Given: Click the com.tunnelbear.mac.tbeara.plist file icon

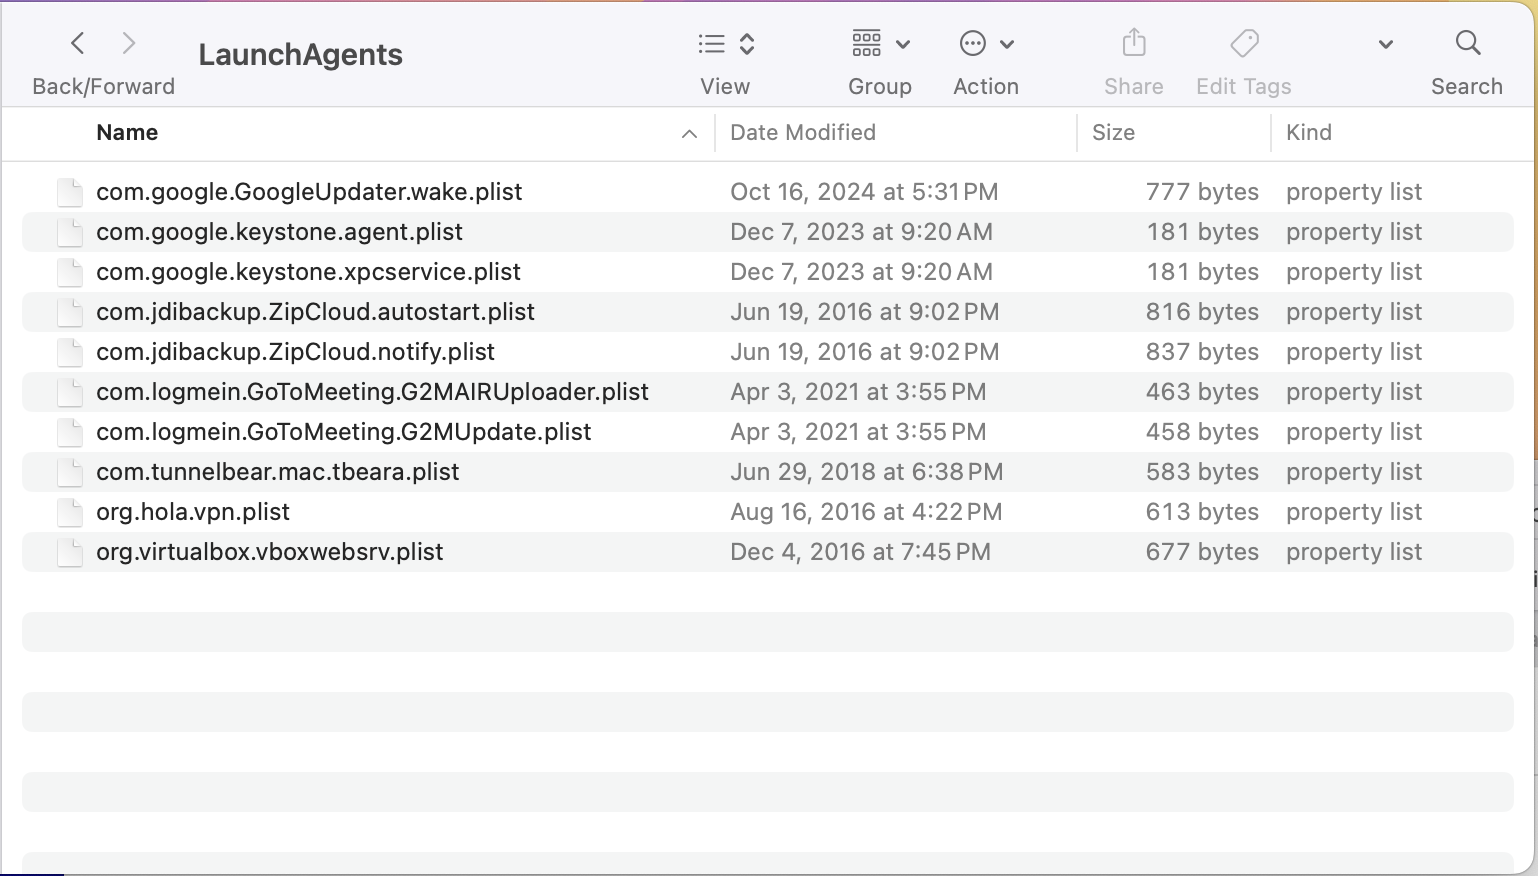Looking at the screenshot, I should [x=70, y=472].
